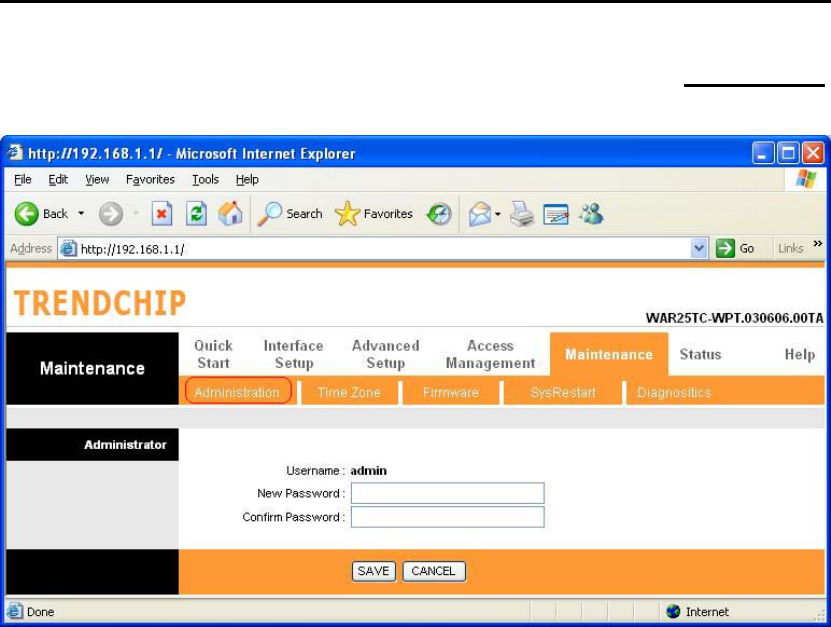Image resolution: width=831 pixels, height=627 pixels.
Task: Open the Favorites star button
Action: pos(374,214)
